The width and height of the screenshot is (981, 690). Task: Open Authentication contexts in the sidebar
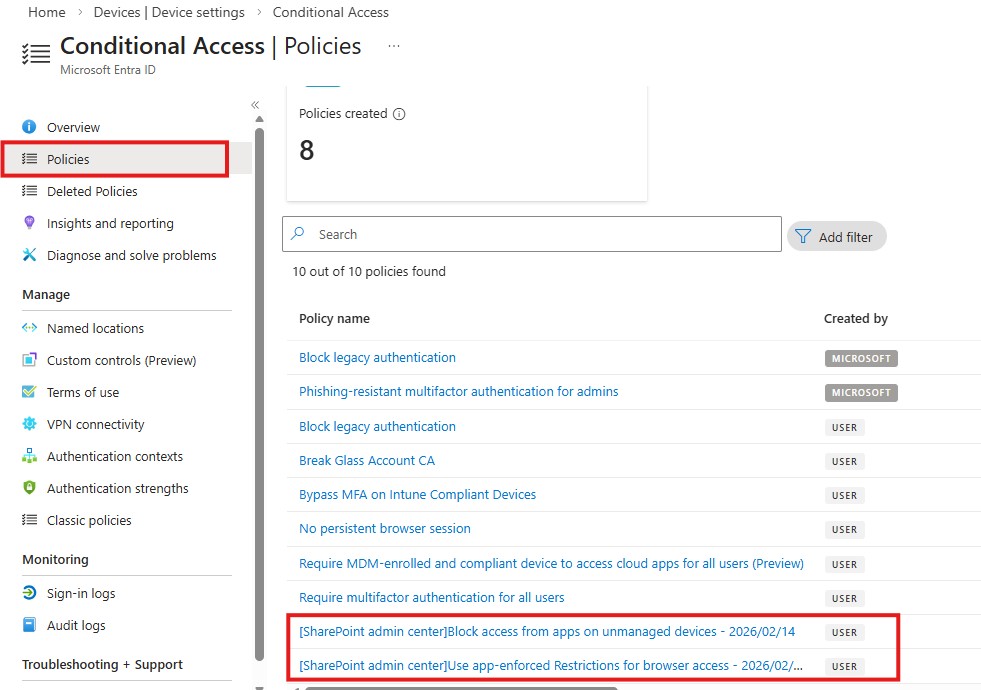(115, 456)
